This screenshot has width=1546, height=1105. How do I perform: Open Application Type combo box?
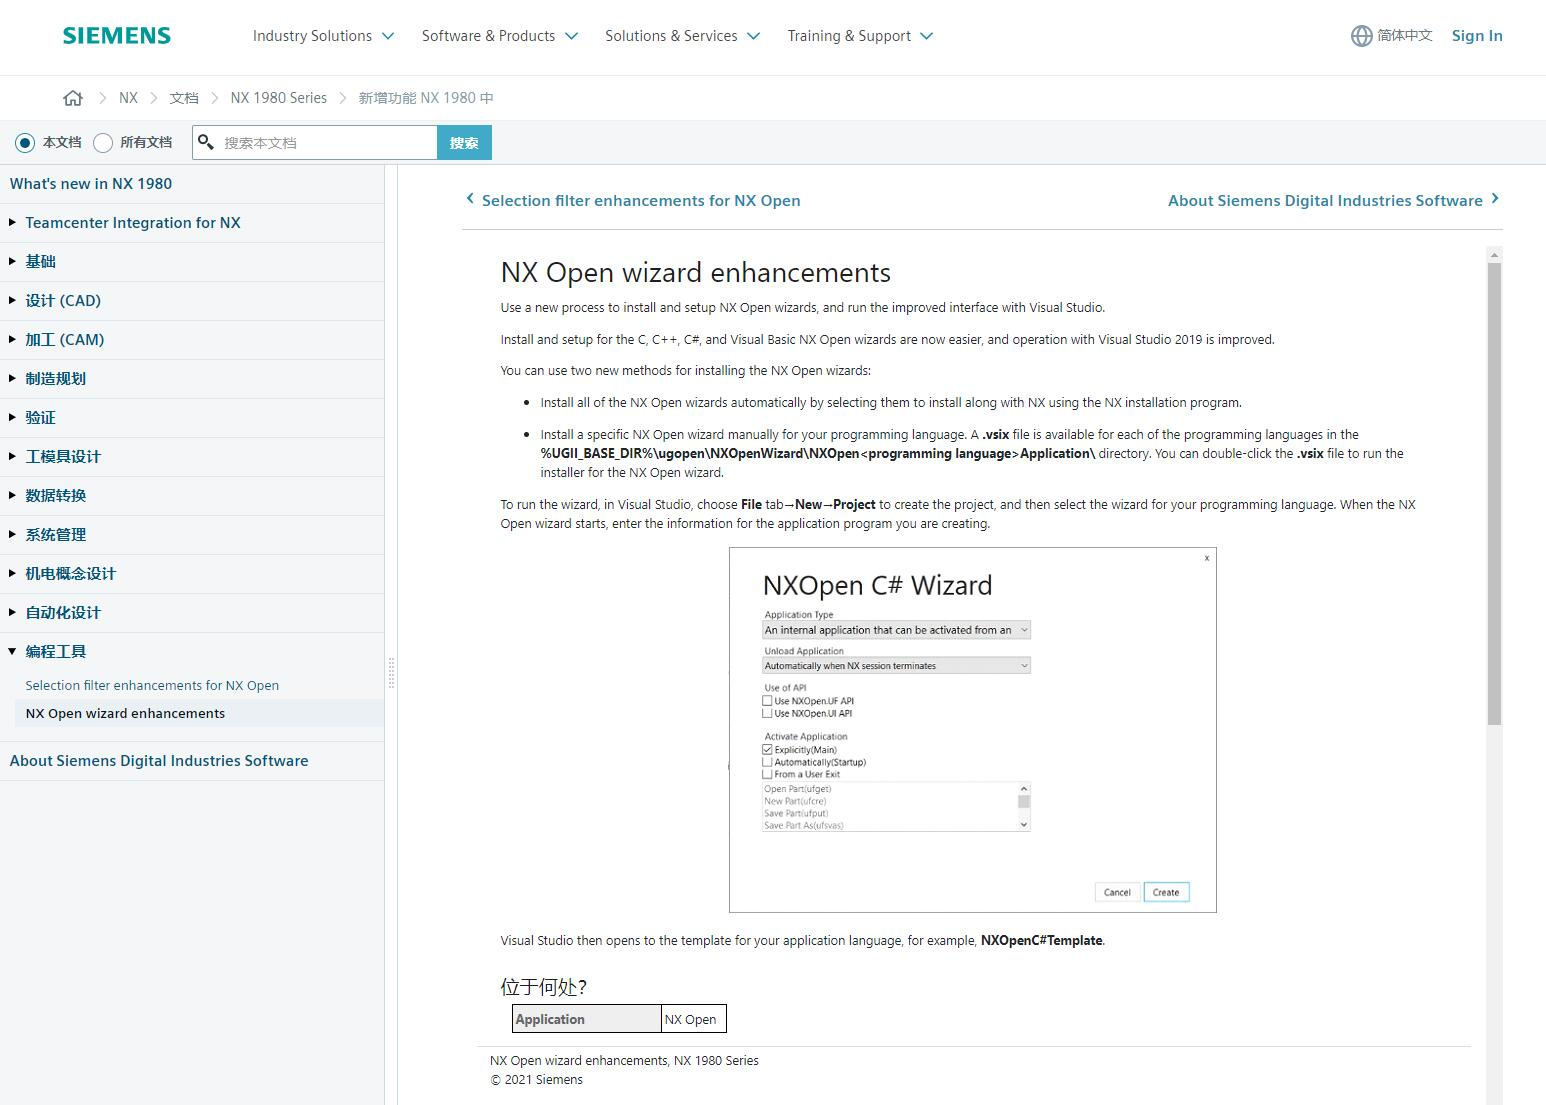pos(896,630)
